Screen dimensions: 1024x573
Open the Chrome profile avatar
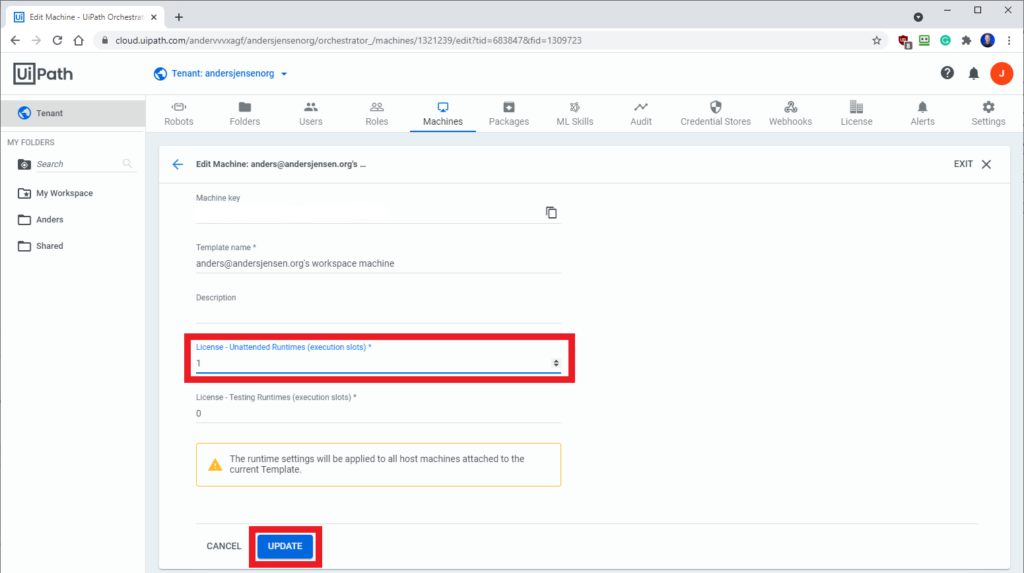(x=987, y=41)
